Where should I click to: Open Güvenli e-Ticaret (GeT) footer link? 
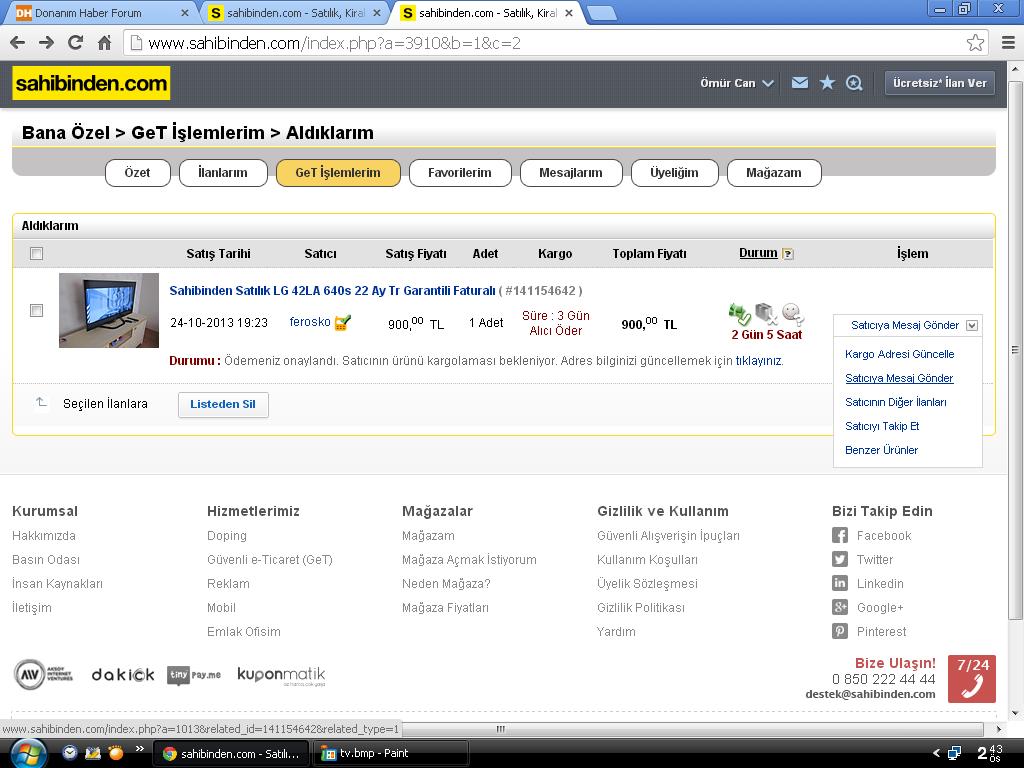point(269,560)
